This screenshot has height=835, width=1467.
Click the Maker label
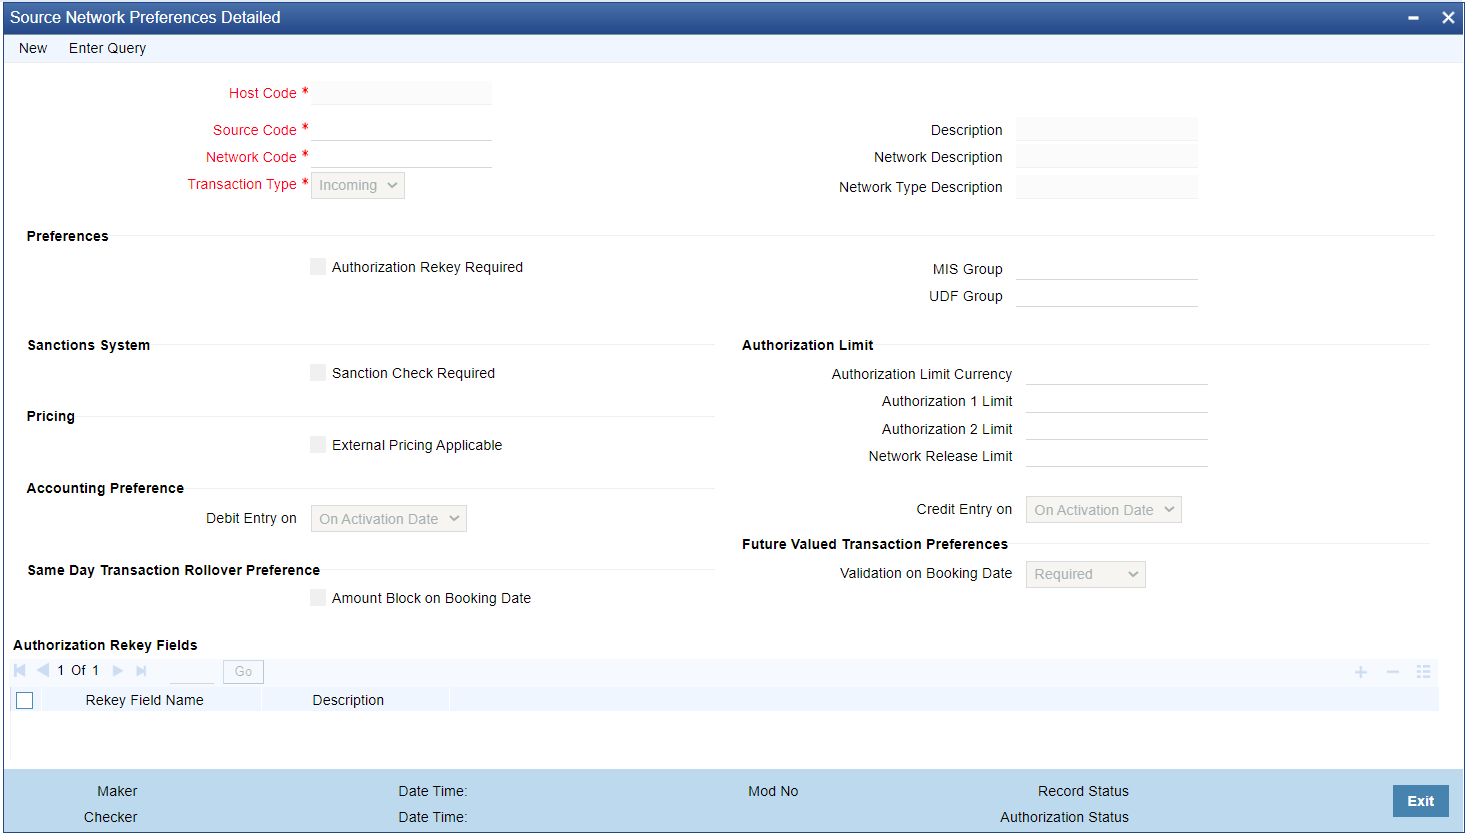tap(117, 791)
